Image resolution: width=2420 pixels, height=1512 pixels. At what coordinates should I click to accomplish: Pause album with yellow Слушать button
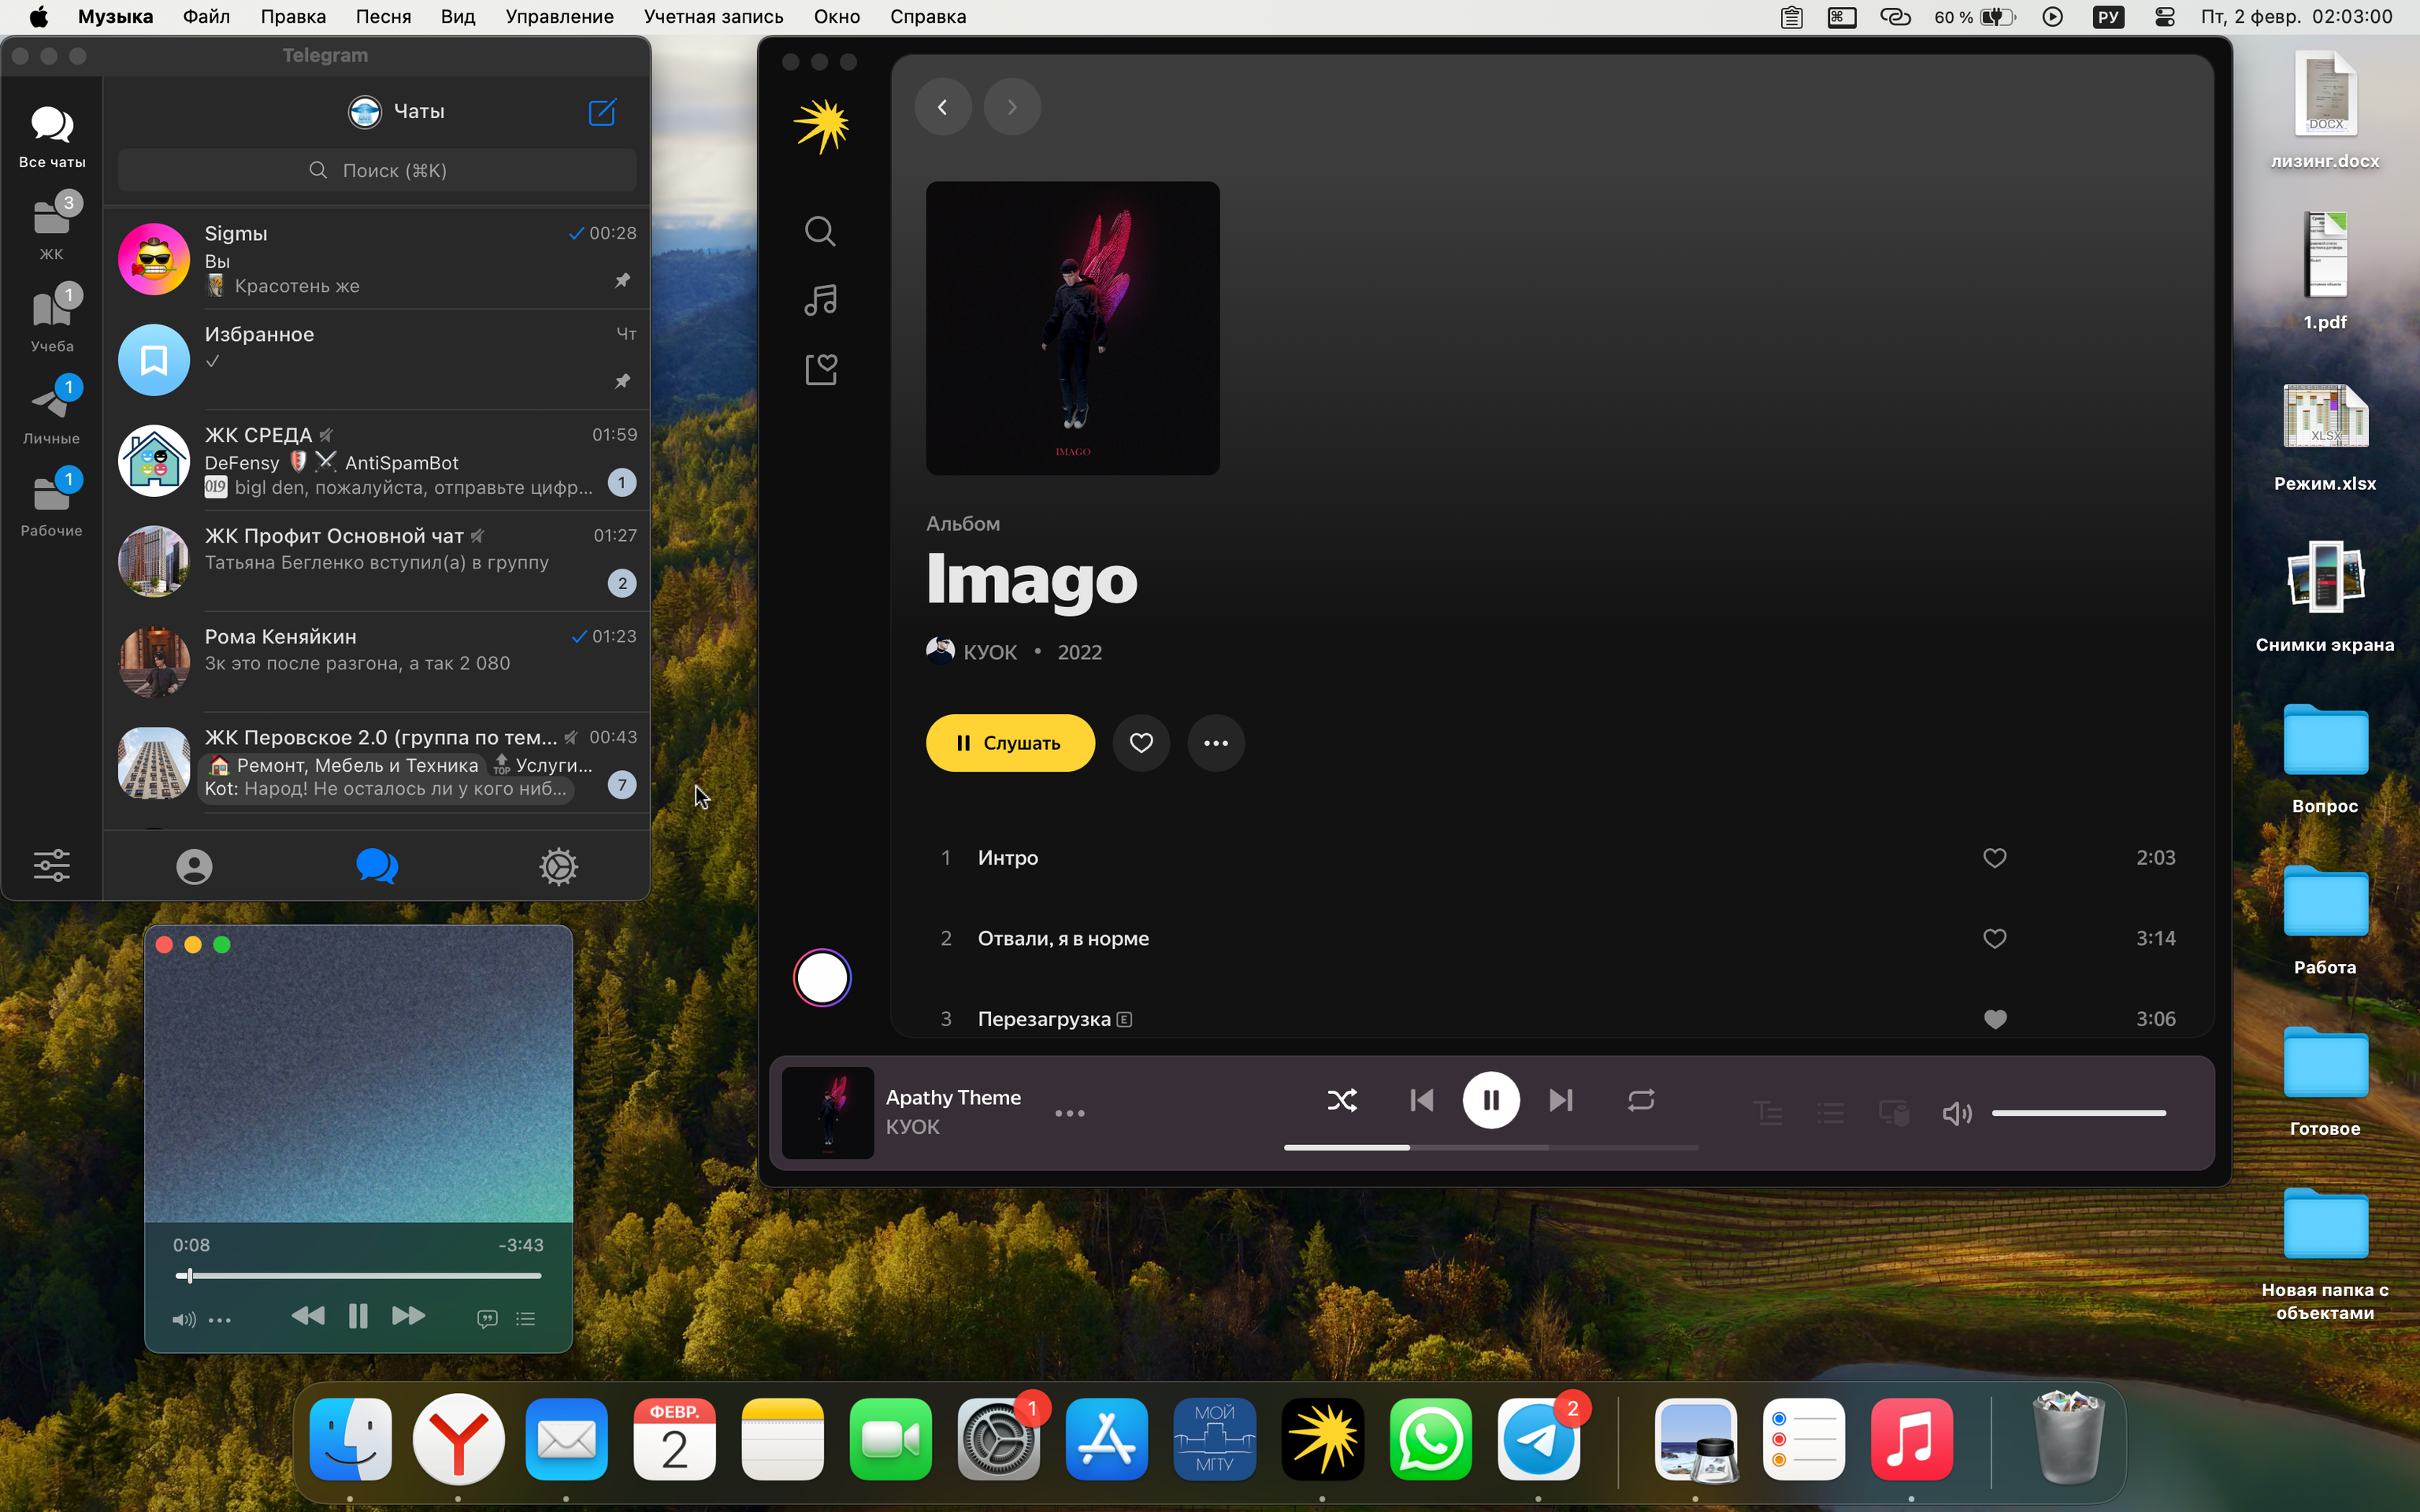pyautogui.click(x=1010, y=743)
